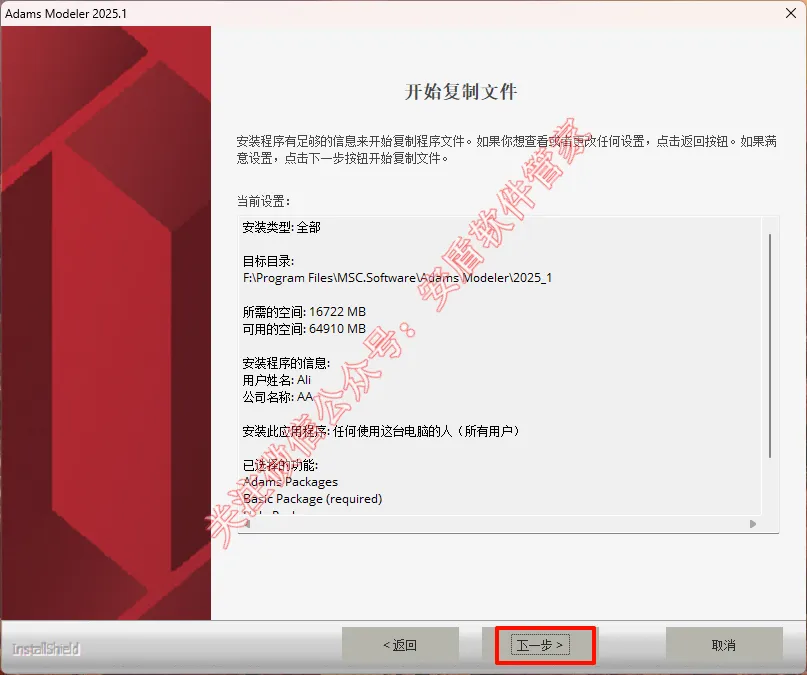Click the 开始复制文件 heading
807x675 pixels.
coord(461,92)
